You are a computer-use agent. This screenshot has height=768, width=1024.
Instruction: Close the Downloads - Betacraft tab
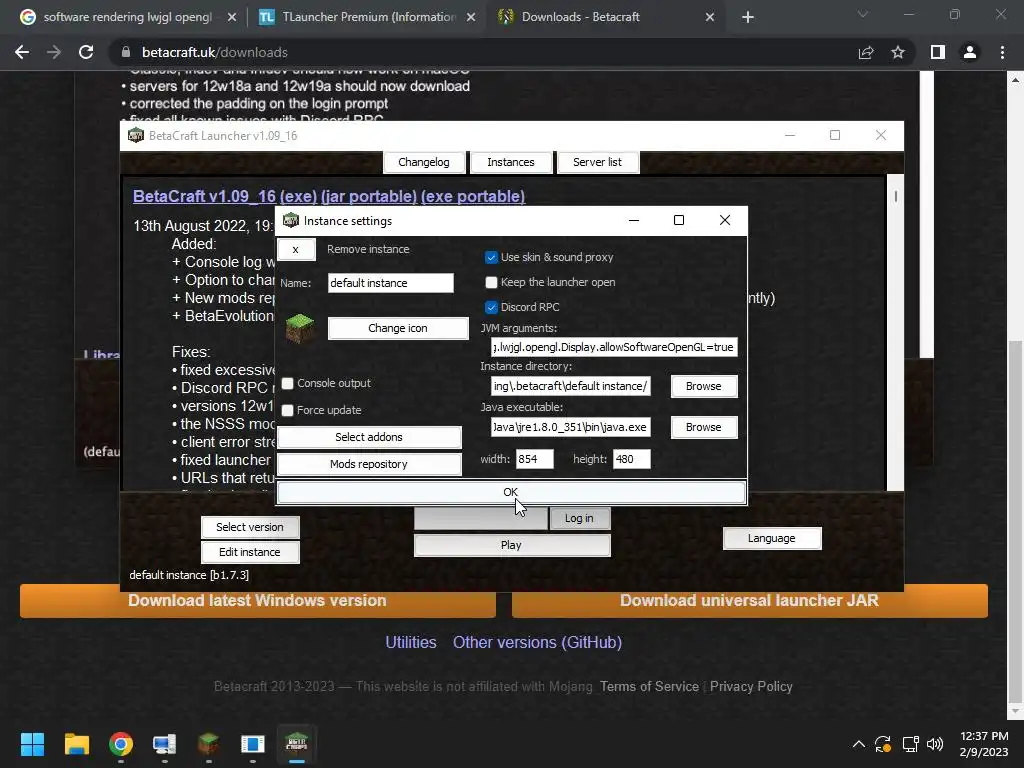click(x=710, y=17)
